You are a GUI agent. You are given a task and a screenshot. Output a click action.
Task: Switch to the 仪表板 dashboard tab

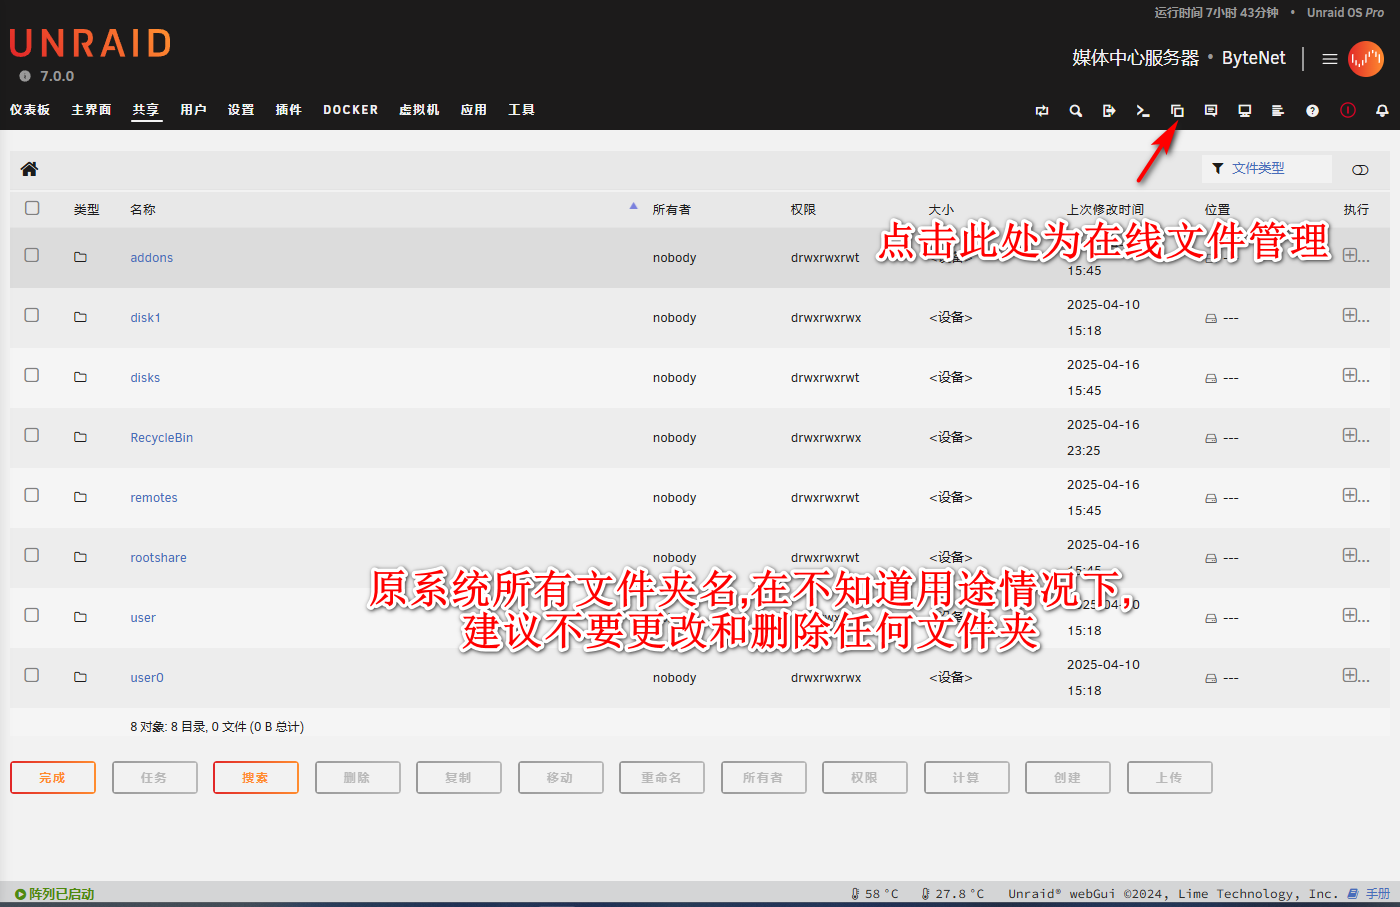[x=30, y=110]
